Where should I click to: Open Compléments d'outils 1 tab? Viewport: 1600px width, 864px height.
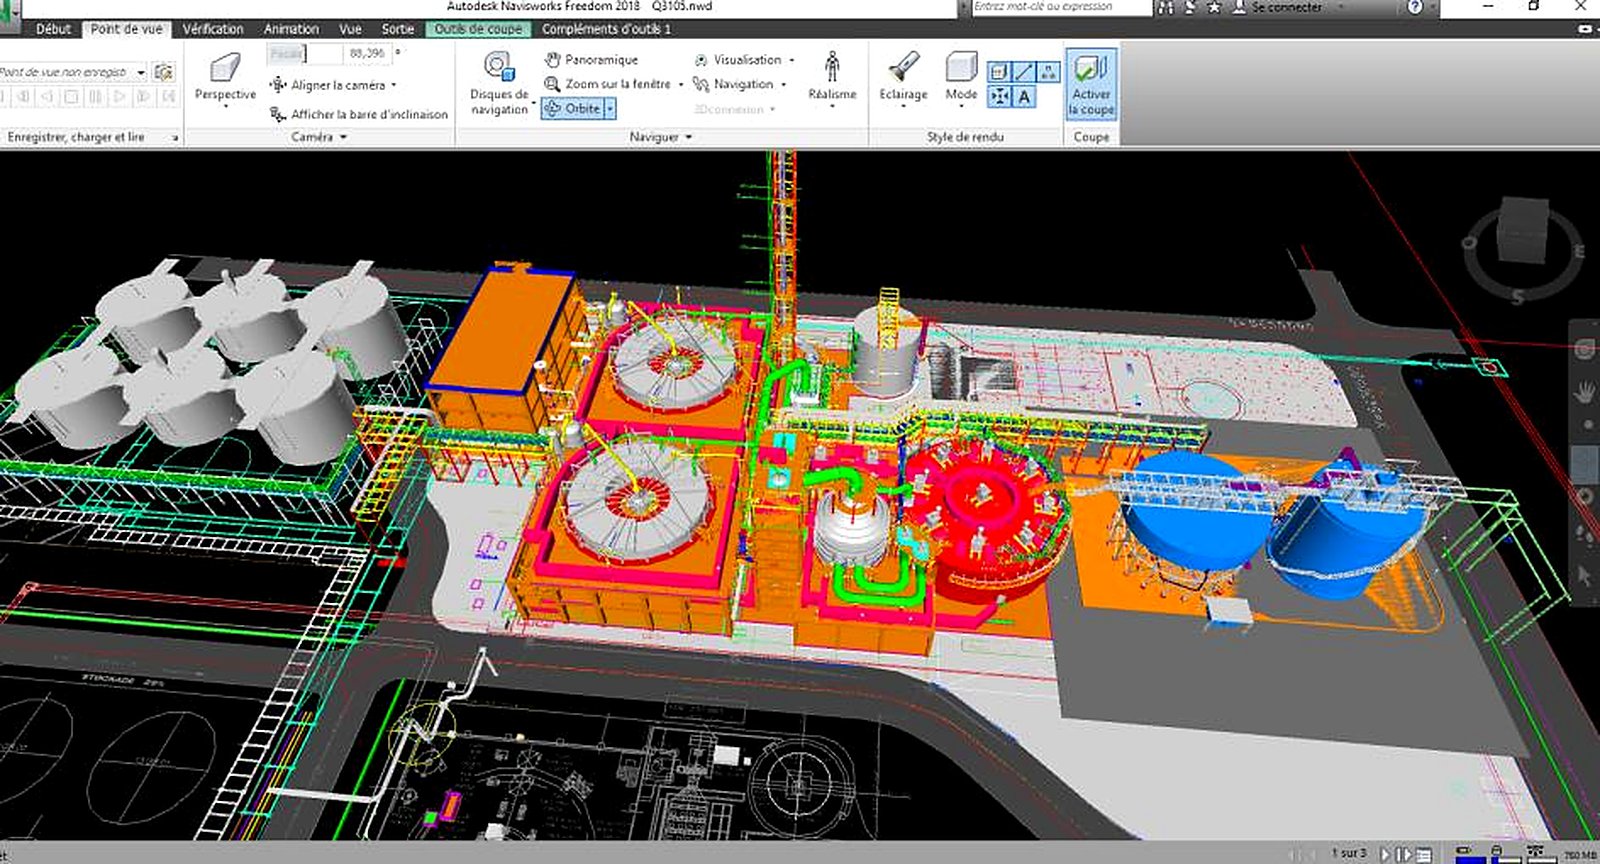point(606,29)
